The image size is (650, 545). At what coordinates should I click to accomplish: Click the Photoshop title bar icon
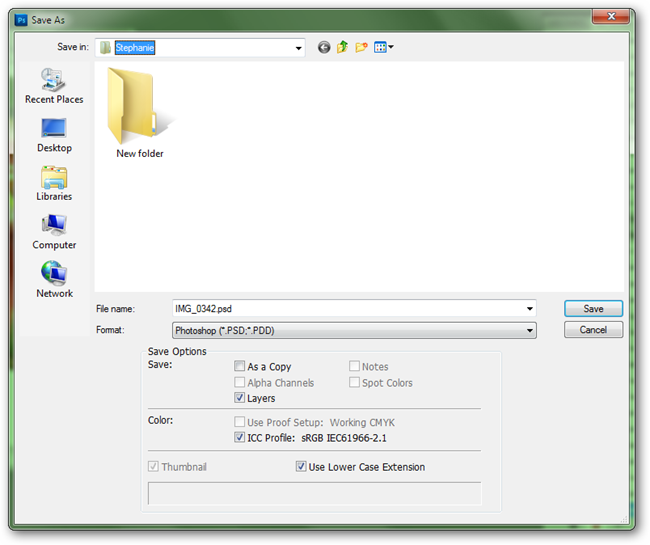coord(21,20)
